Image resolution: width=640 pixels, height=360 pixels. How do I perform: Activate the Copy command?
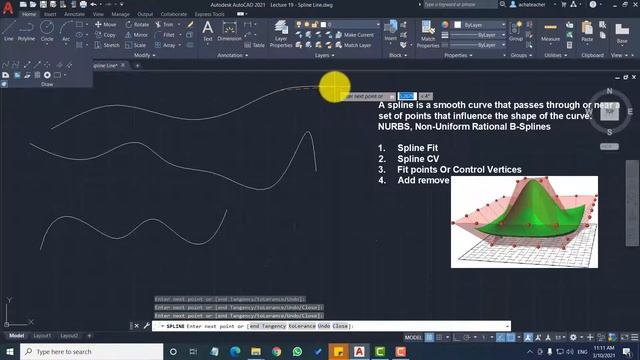pos(106,35)
